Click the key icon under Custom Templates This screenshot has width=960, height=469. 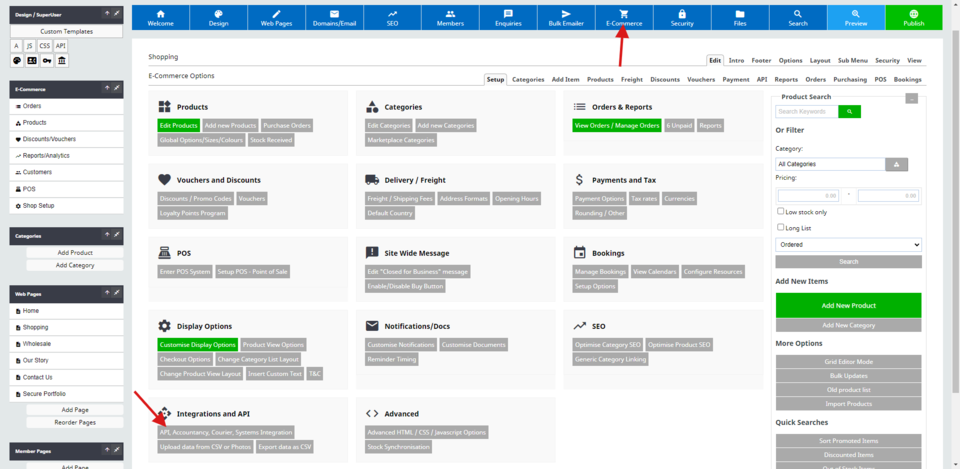pos(47,60)
